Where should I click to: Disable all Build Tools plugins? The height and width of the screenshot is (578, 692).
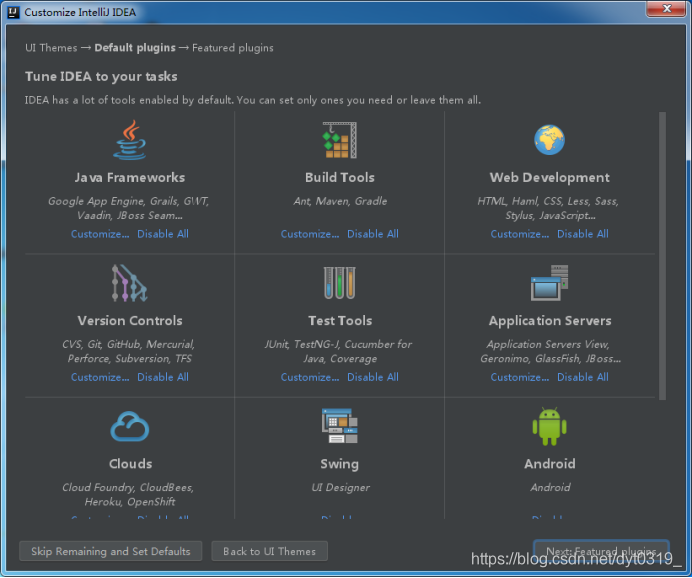point(373,234)
